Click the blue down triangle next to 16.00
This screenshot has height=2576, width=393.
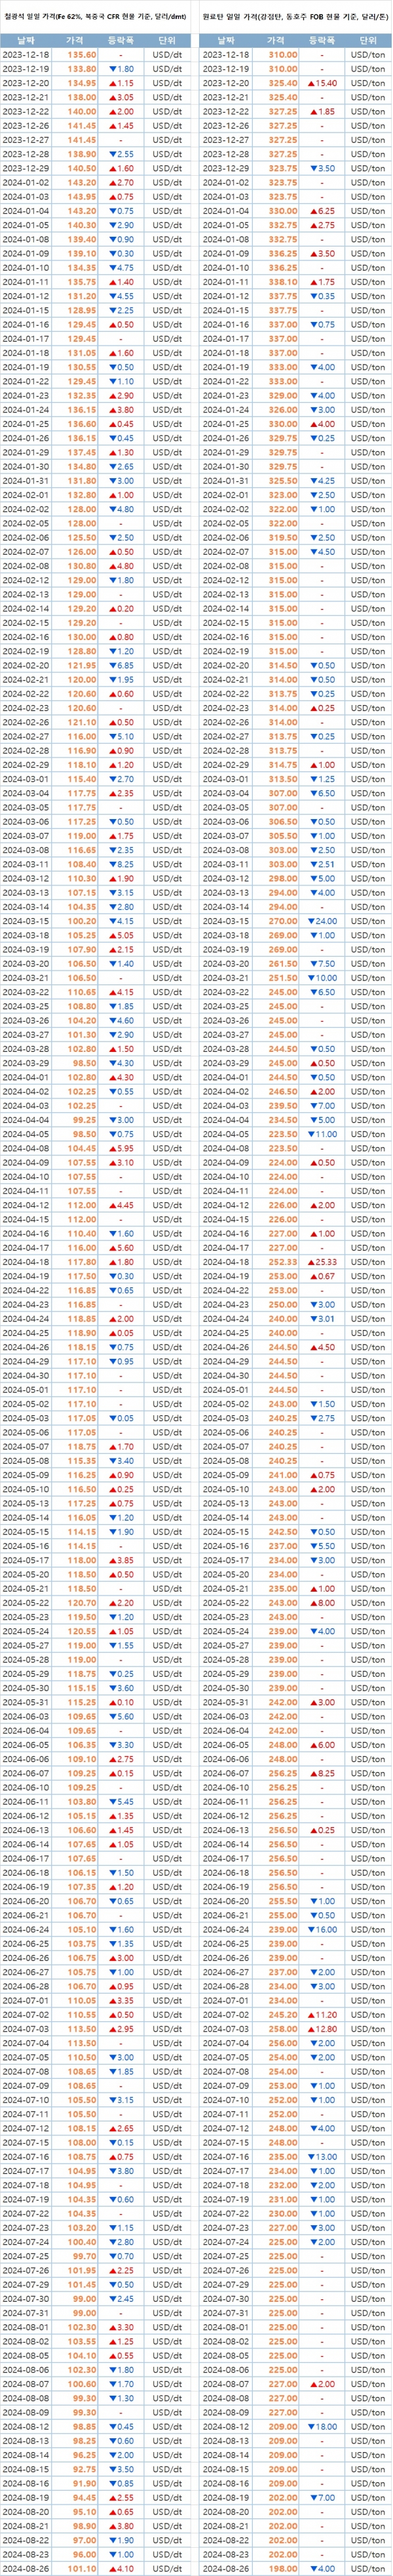(311, 1929)
